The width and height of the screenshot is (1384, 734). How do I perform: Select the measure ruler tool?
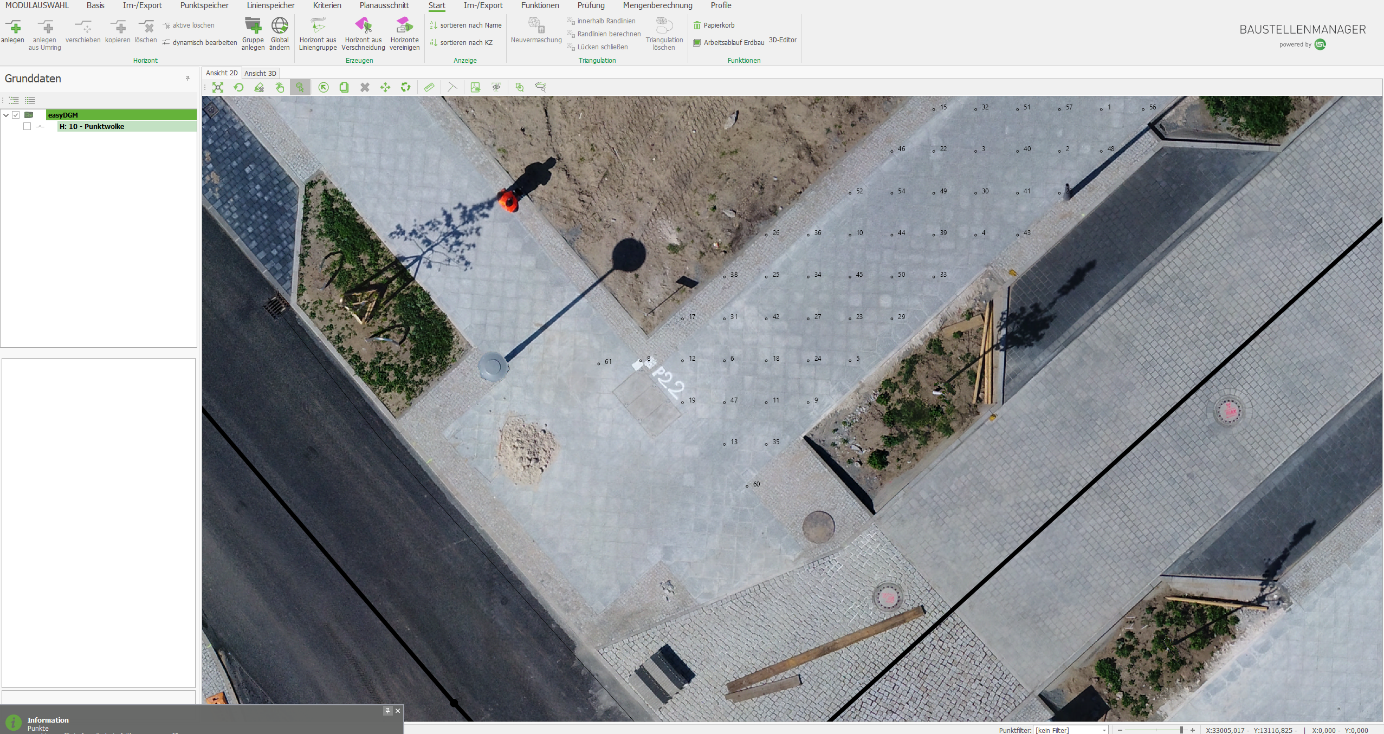(x=429, y=87)
